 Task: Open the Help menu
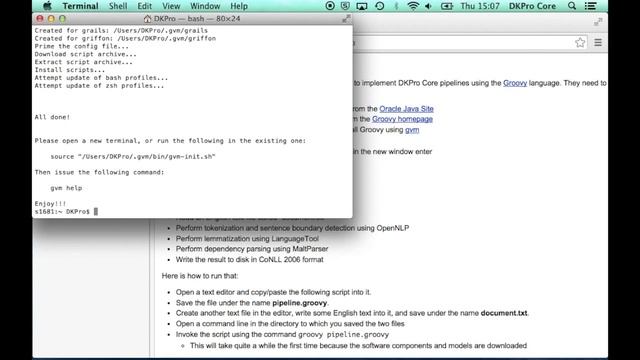(239, 6)
